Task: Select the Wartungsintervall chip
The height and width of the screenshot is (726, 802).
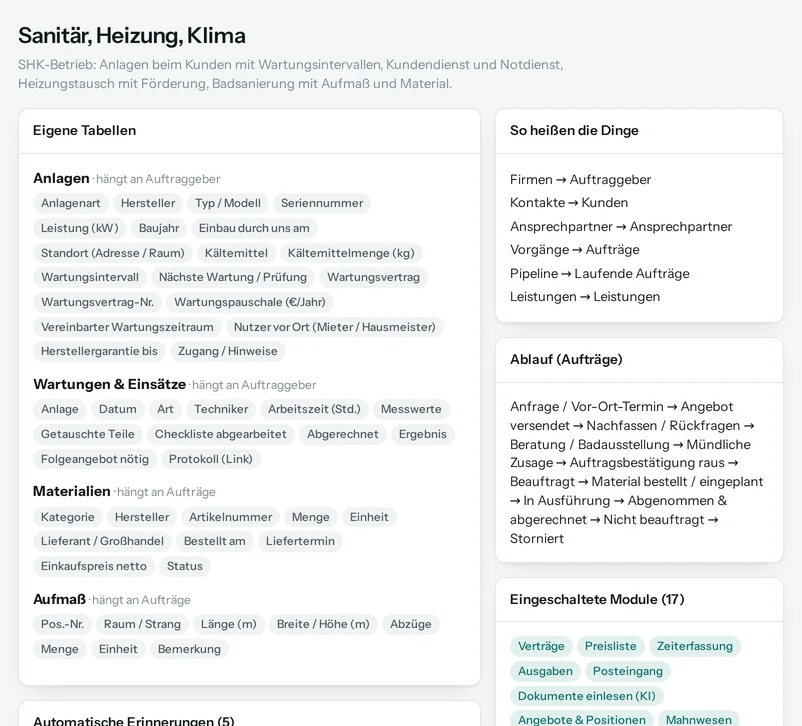Action: [x=90, y=277]
